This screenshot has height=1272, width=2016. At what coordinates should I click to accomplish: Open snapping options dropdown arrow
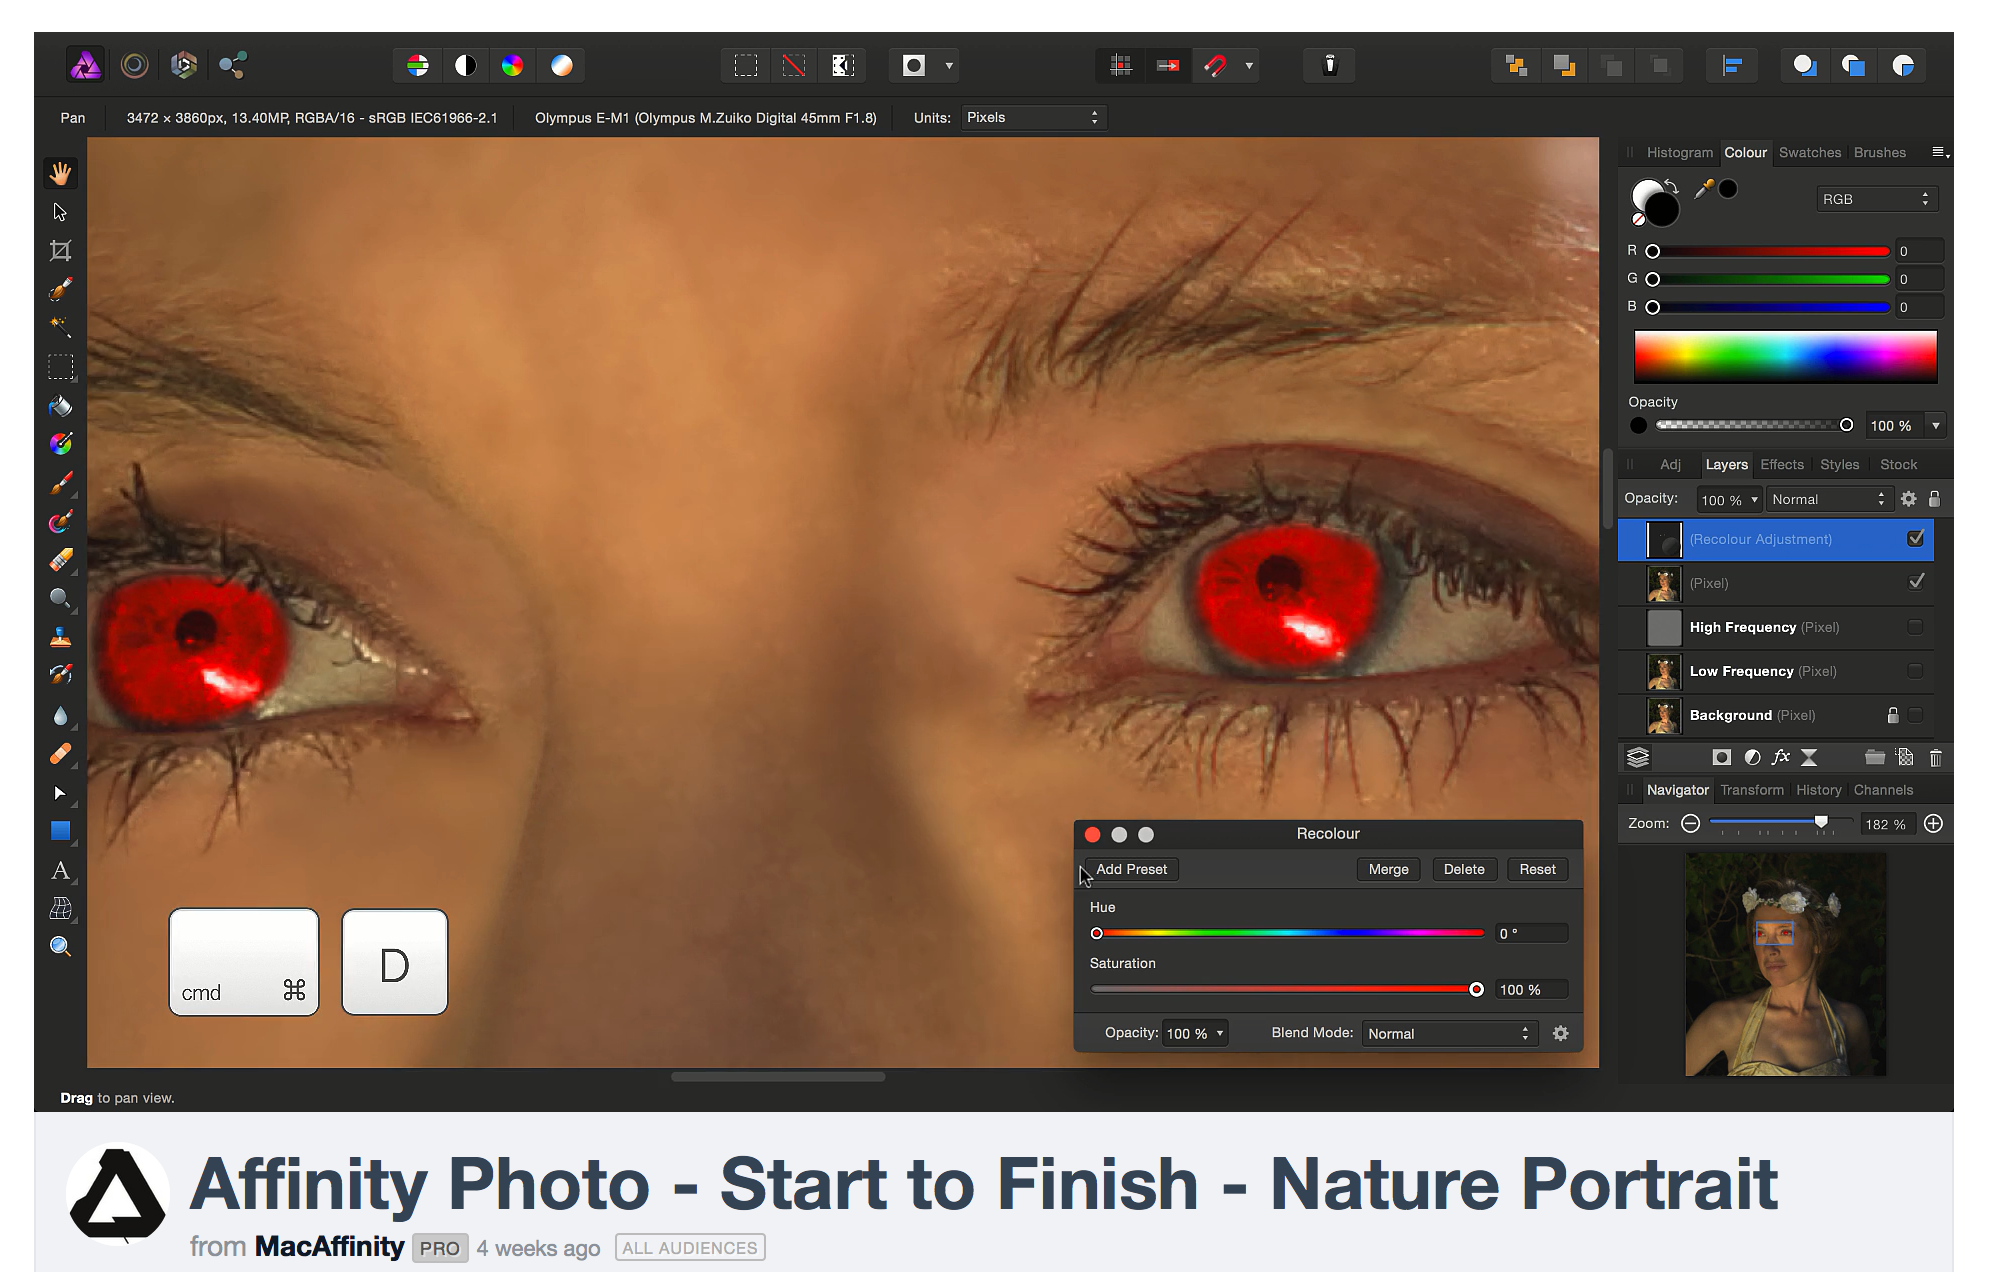(1249, 66)
